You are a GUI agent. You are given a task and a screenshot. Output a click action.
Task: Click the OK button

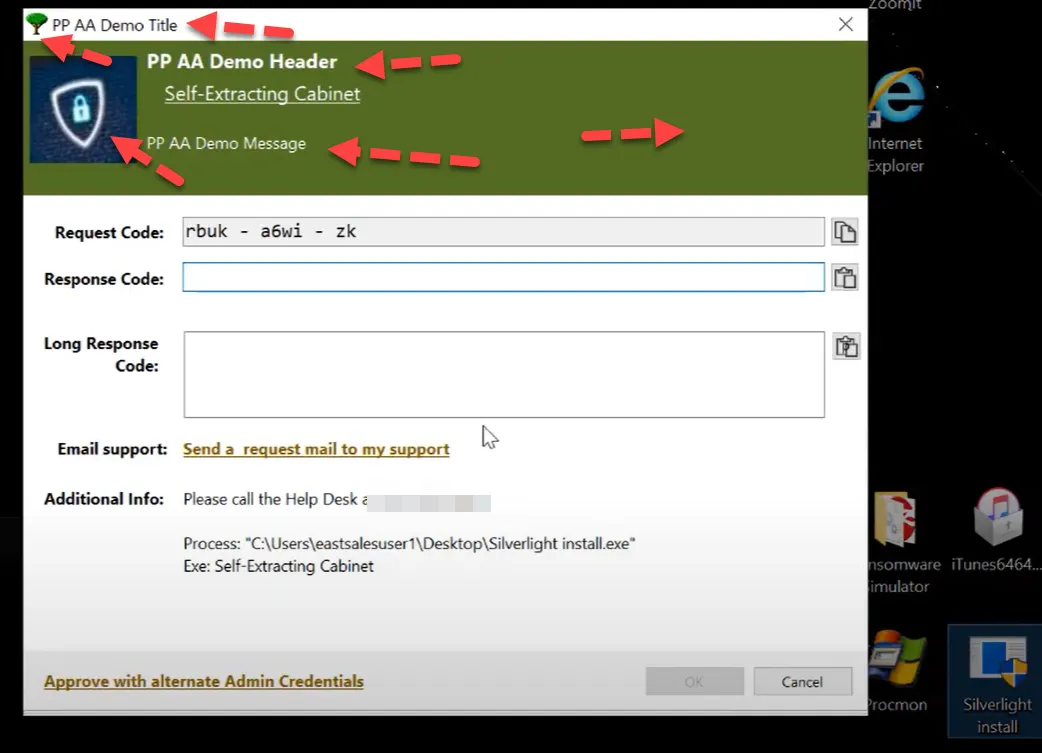[694, 681]
